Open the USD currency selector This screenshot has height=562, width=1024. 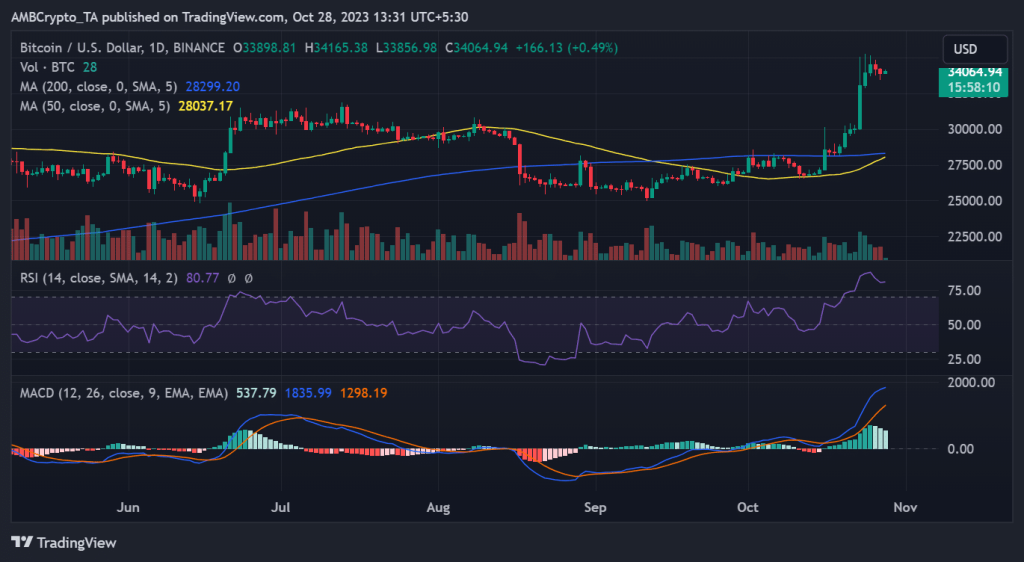tap(964, 49)
